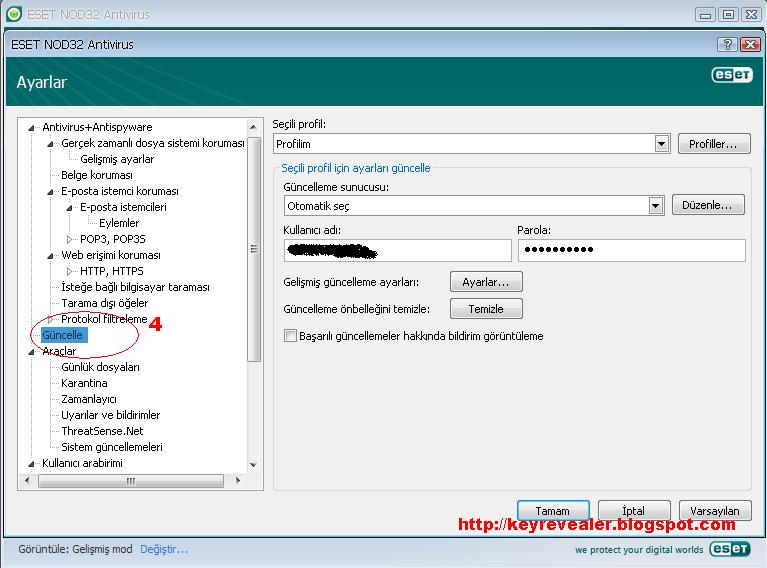Confirm with the Tamam button
Image resolution: width=767 pixels, height=568 pixels.
click(x=553, y=510)
